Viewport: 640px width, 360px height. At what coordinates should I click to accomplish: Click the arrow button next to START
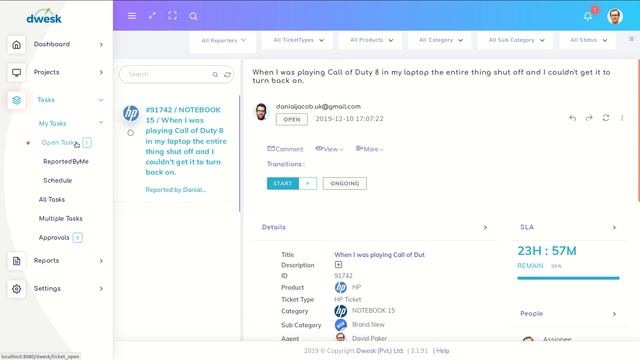coord(308,184)
